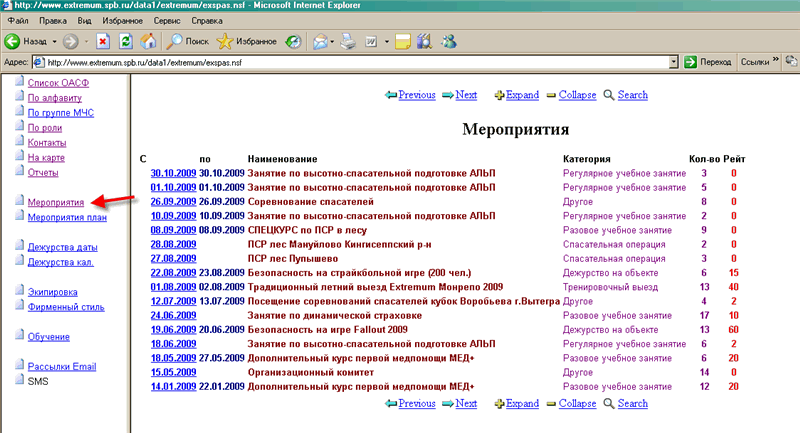800x433 pixels.
Task: Click the green Go (Переход) arrow
Action: (690, 62)
